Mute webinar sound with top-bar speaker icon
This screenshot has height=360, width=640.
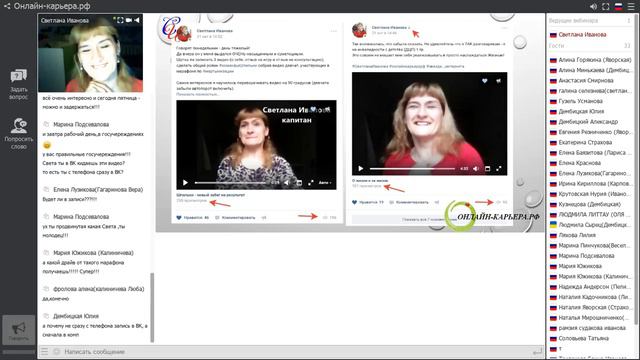pyautogui.click(x=593, y=7)
